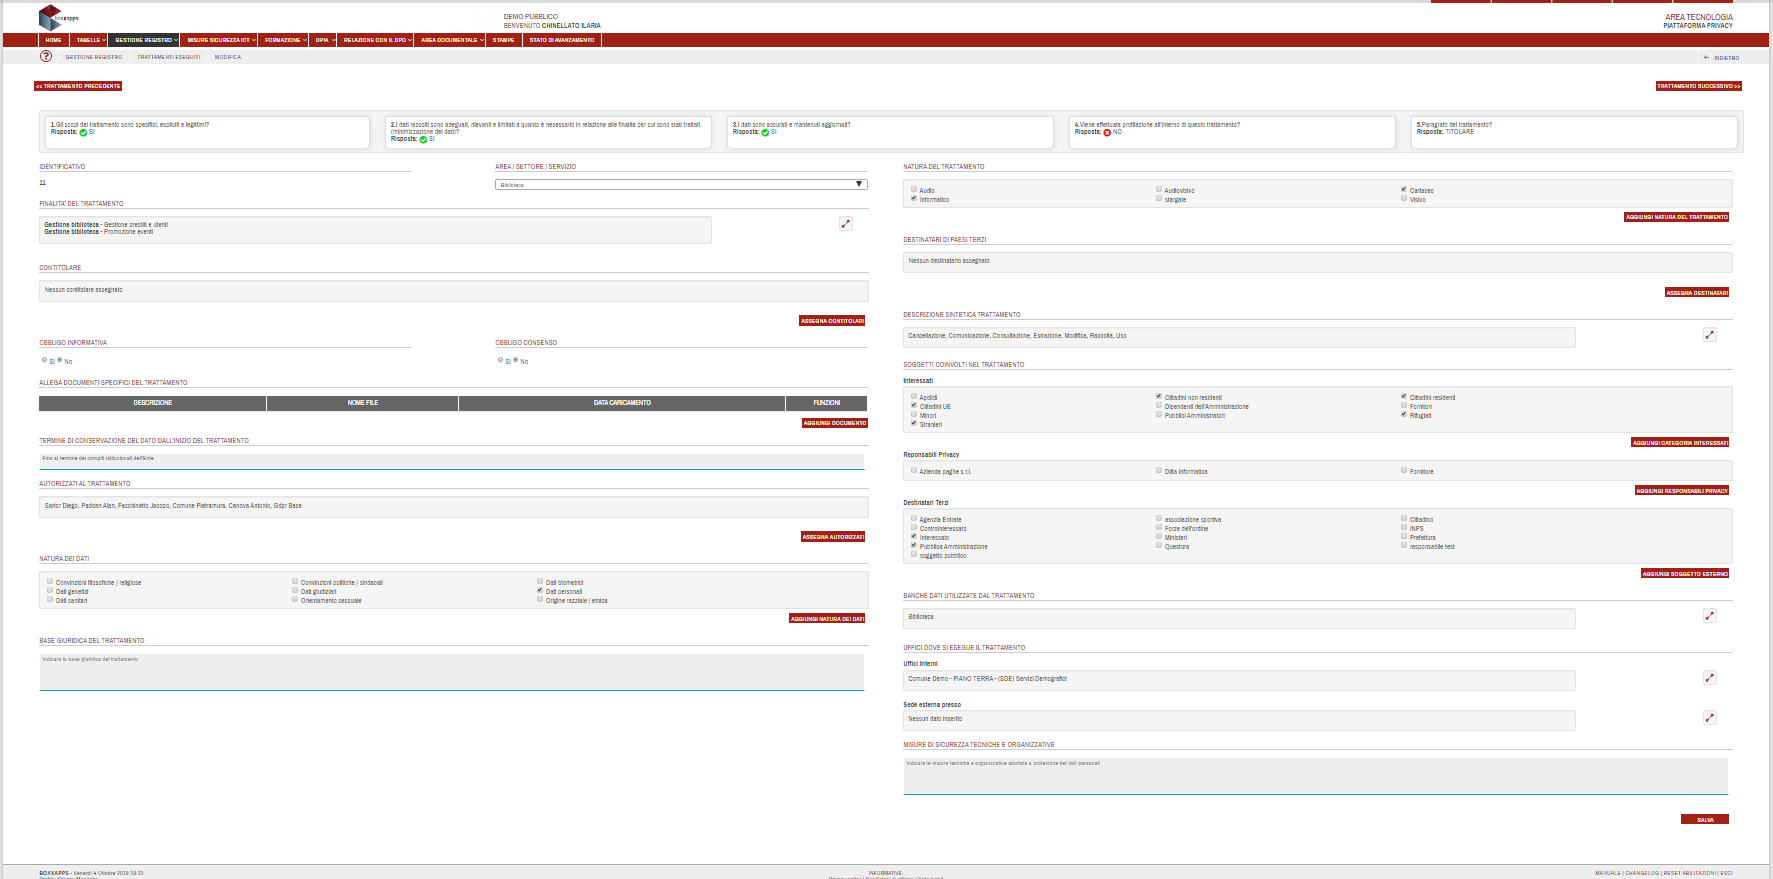Click the Base giuridica del trattamento textarea
Image resolution: width=1773 pixels, height=879 pixels.
(x=452, y=672)
